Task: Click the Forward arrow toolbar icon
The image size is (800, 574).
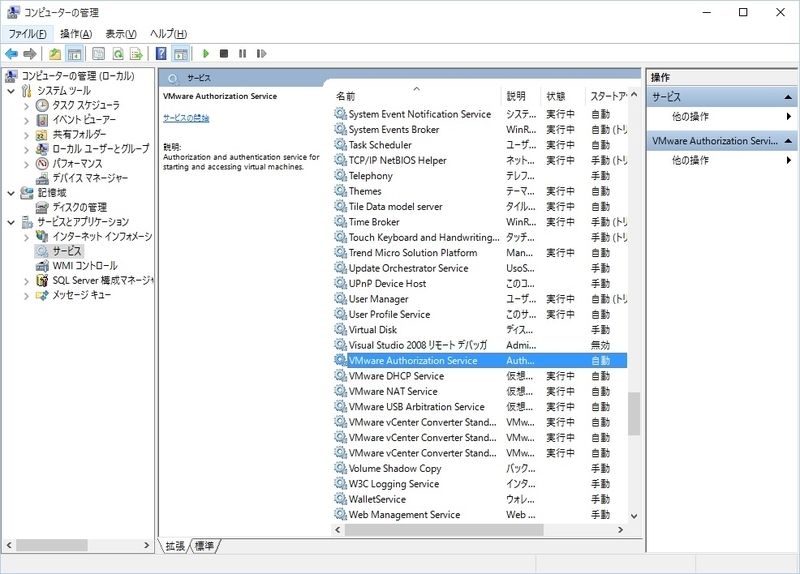Action: pos(30,54)
